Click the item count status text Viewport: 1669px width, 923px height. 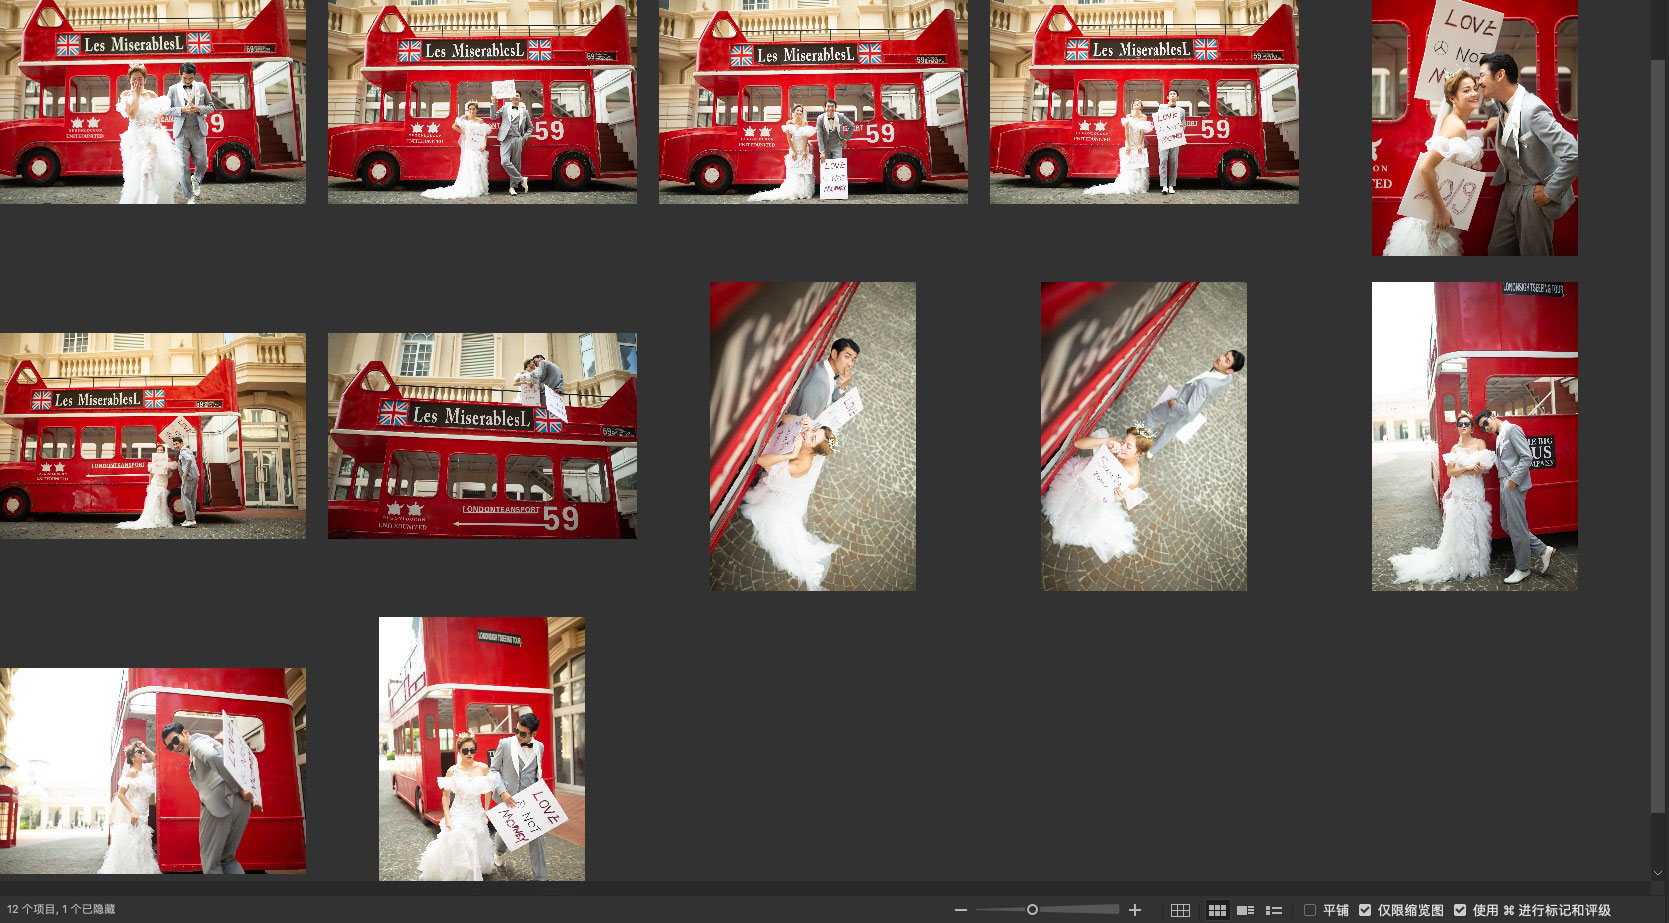(x=61, y=910)
